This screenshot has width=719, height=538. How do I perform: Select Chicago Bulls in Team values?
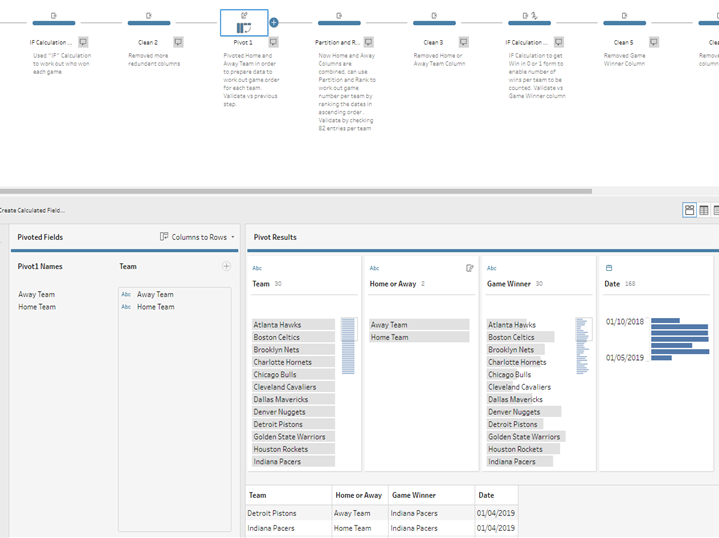click(x=293, y=374)
